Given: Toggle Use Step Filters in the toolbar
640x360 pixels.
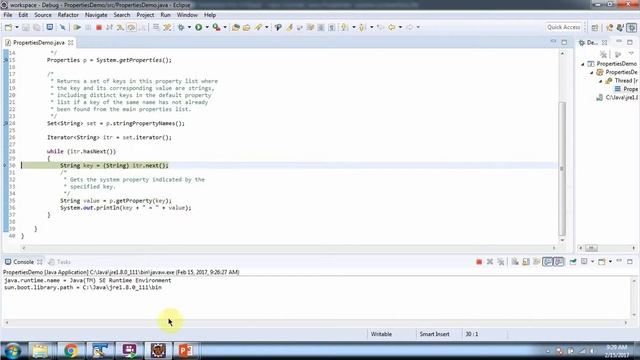Looking at the screenshot, I should (167, 27).
